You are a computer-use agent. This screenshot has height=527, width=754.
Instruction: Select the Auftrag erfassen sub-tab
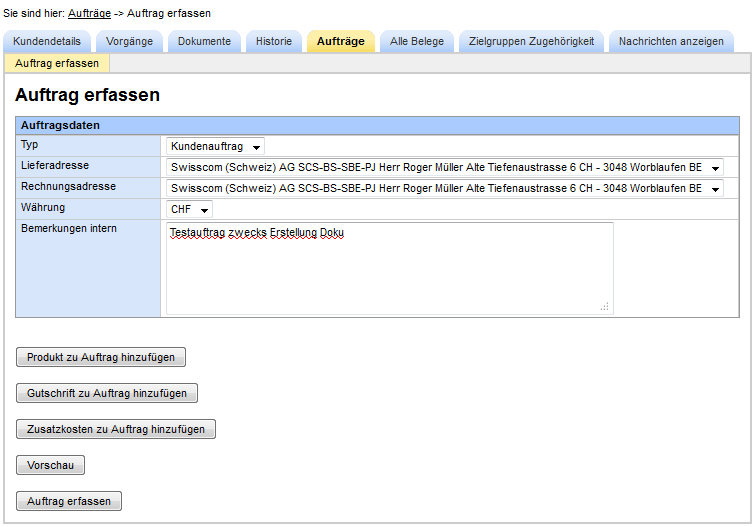[x=57, y=63]
